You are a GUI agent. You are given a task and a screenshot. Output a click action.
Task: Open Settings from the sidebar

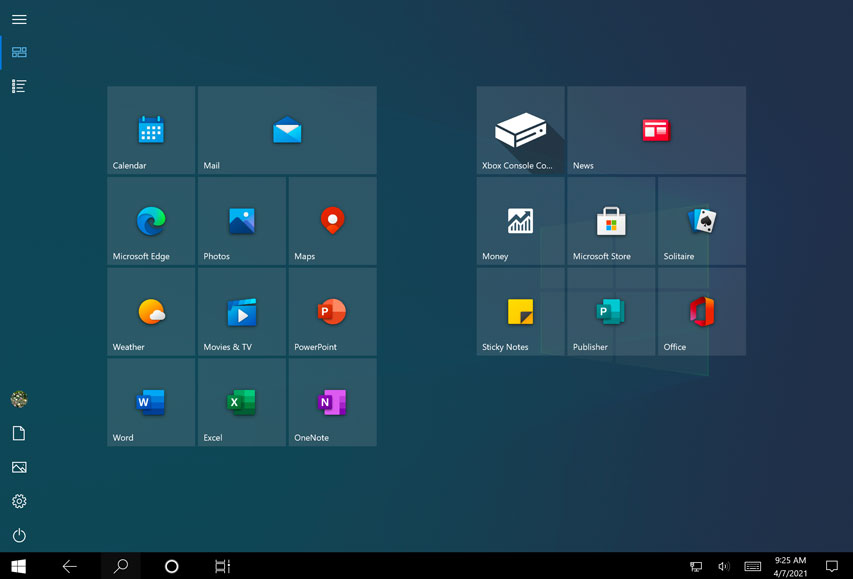click(18, 500)
